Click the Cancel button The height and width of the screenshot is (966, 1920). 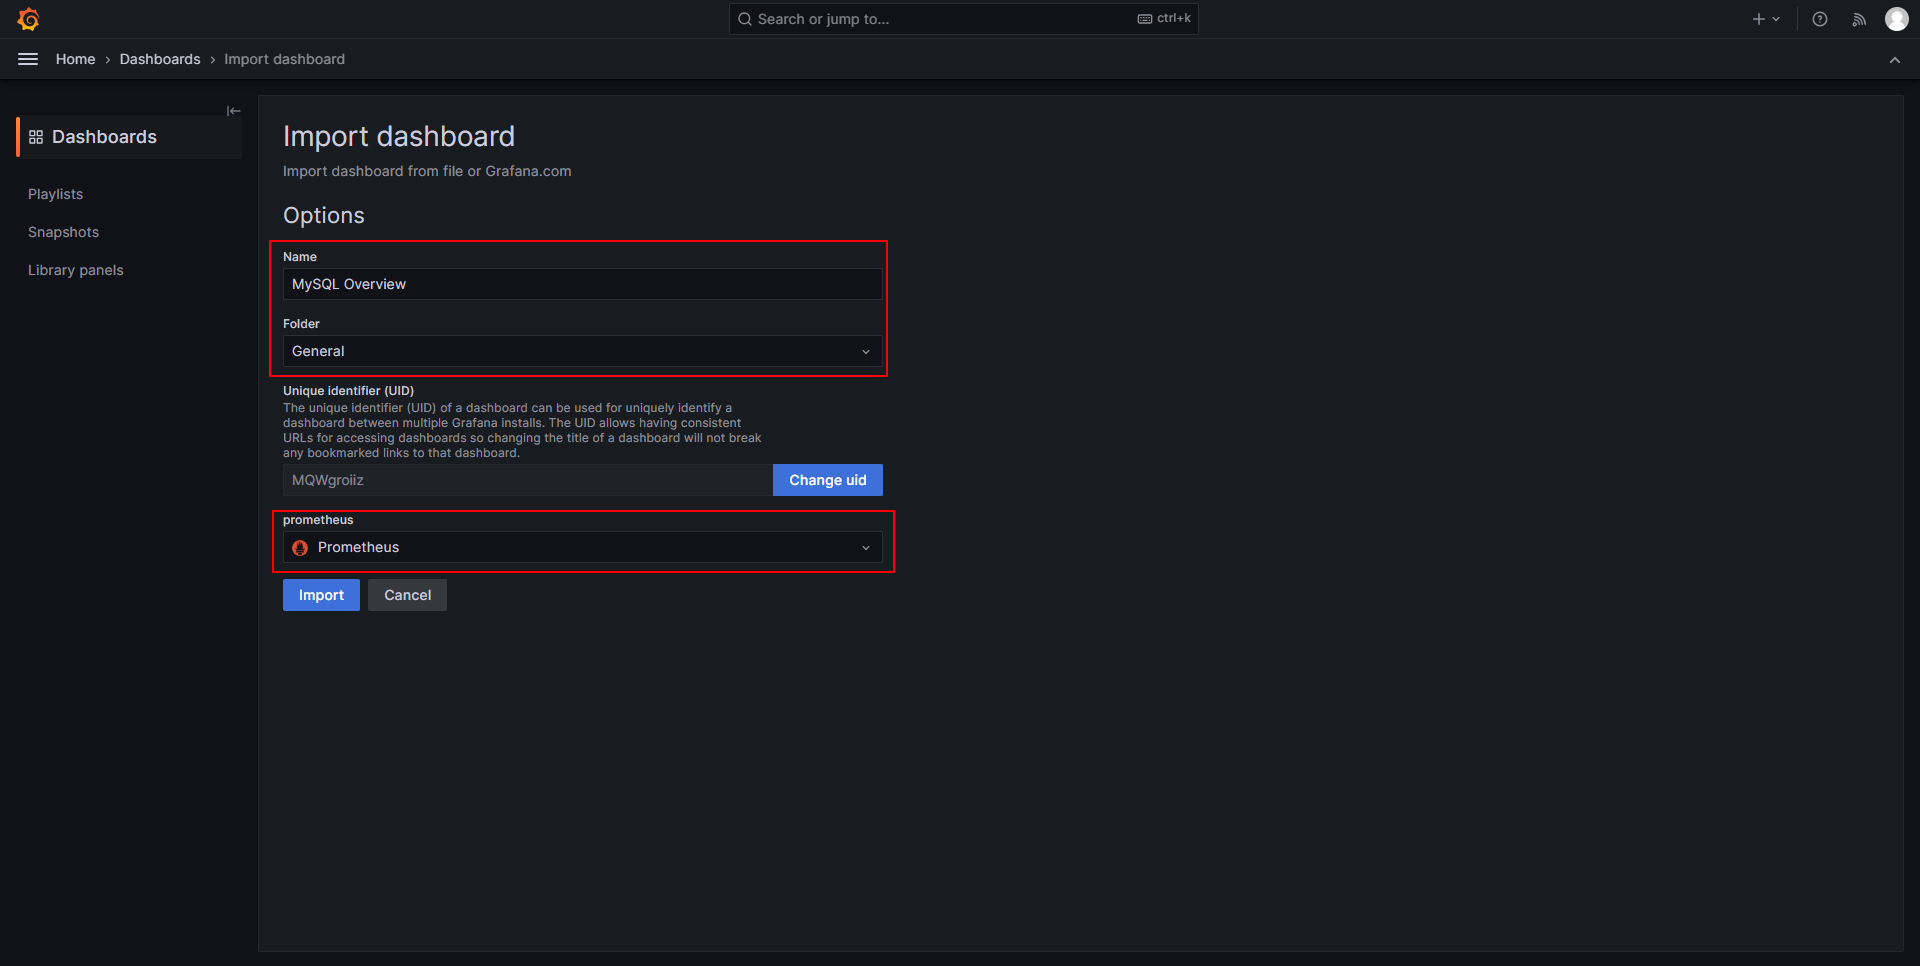[x=408, y=595]
